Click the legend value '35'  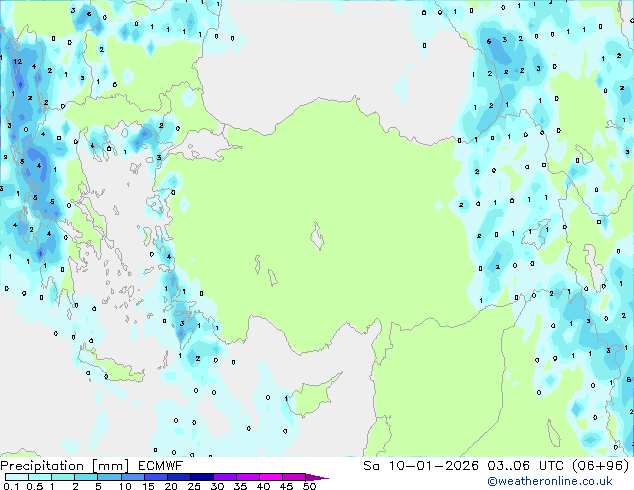pos(240,486)
